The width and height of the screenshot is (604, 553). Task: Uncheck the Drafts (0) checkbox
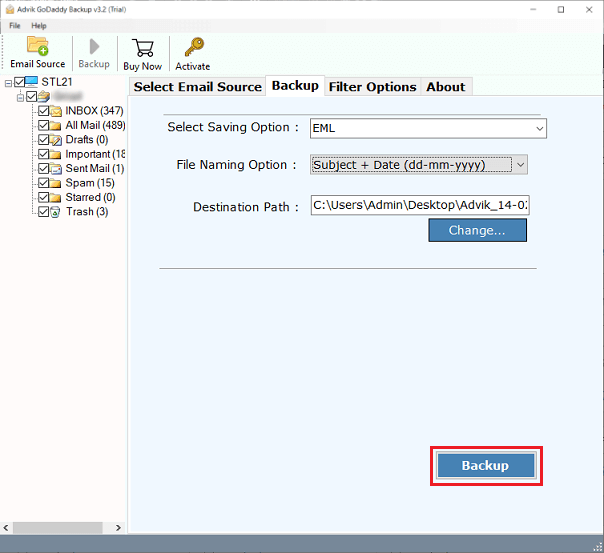click(x=44, y=140)
